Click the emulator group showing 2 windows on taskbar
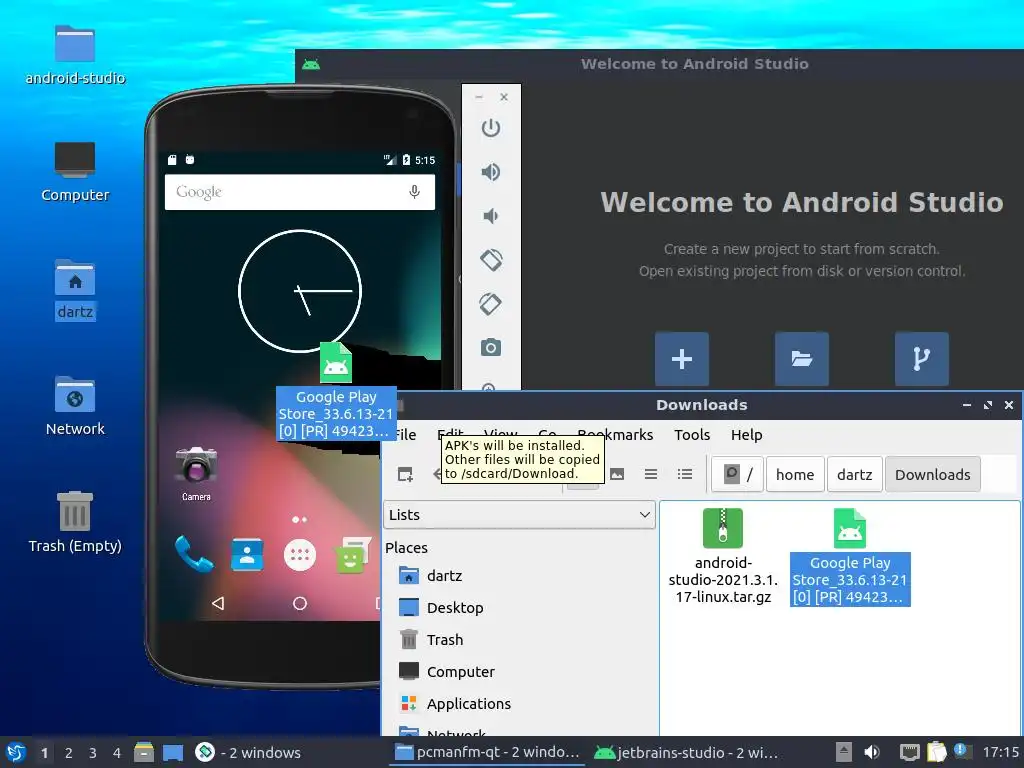 (x=248, y=752)
